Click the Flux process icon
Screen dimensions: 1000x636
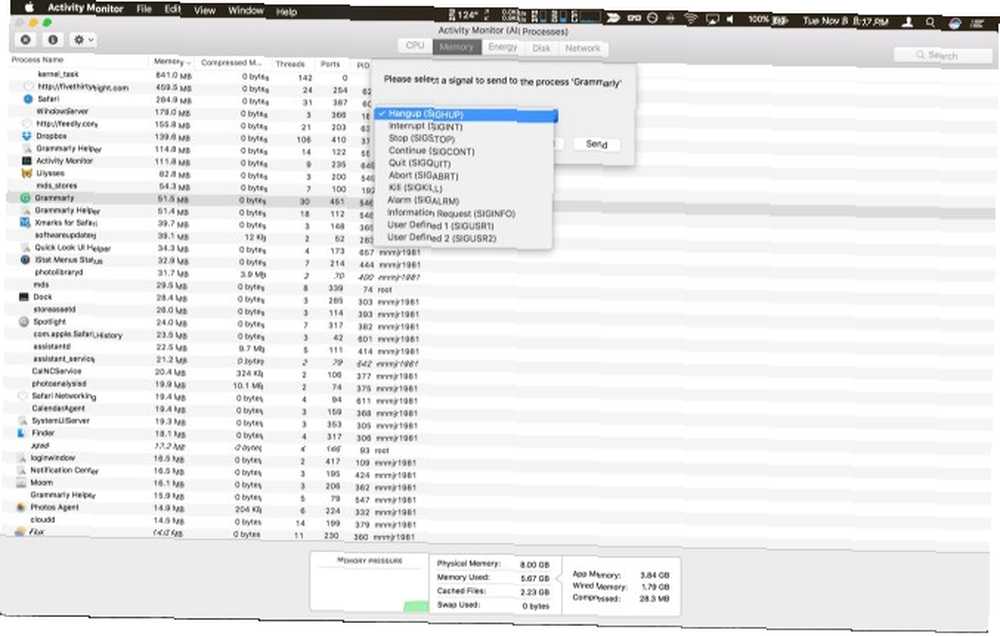pos(20,531)
